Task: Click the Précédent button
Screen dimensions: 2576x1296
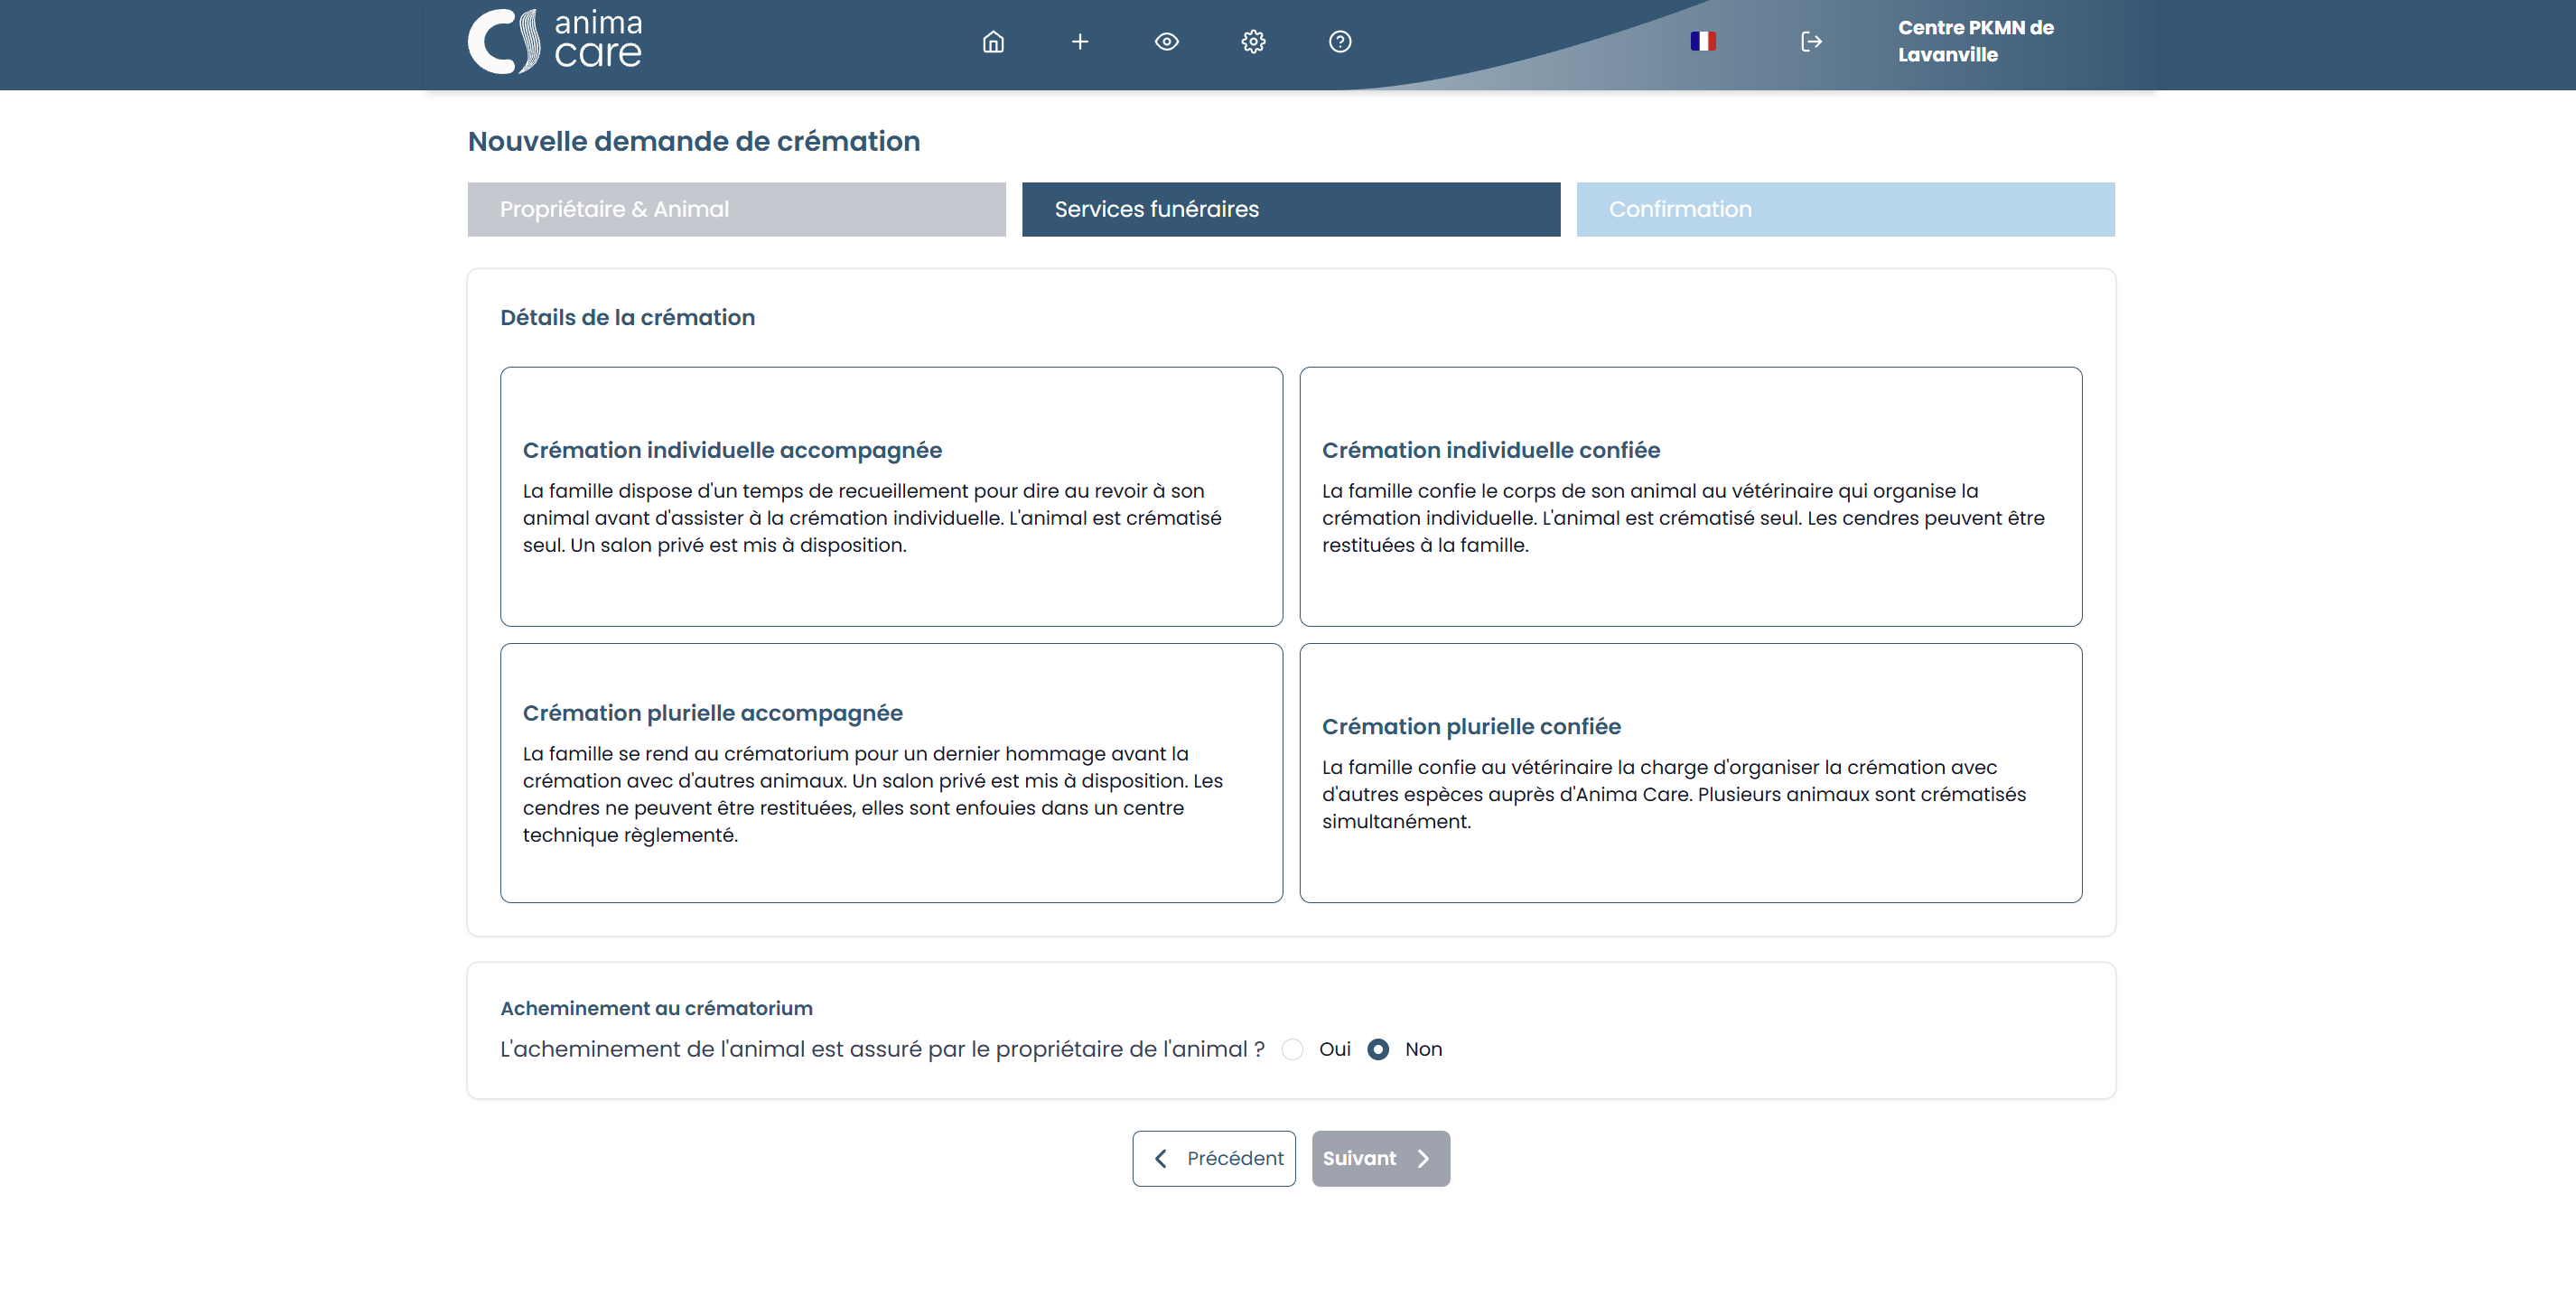Action: coord(1213,1158)
